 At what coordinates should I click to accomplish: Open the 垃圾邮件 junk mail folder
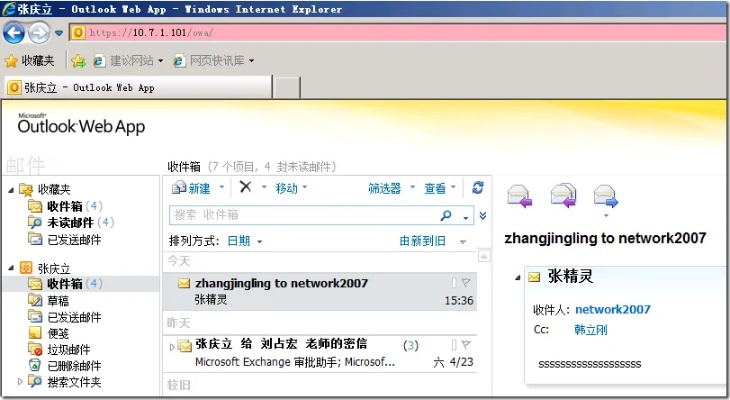point(59,350)
